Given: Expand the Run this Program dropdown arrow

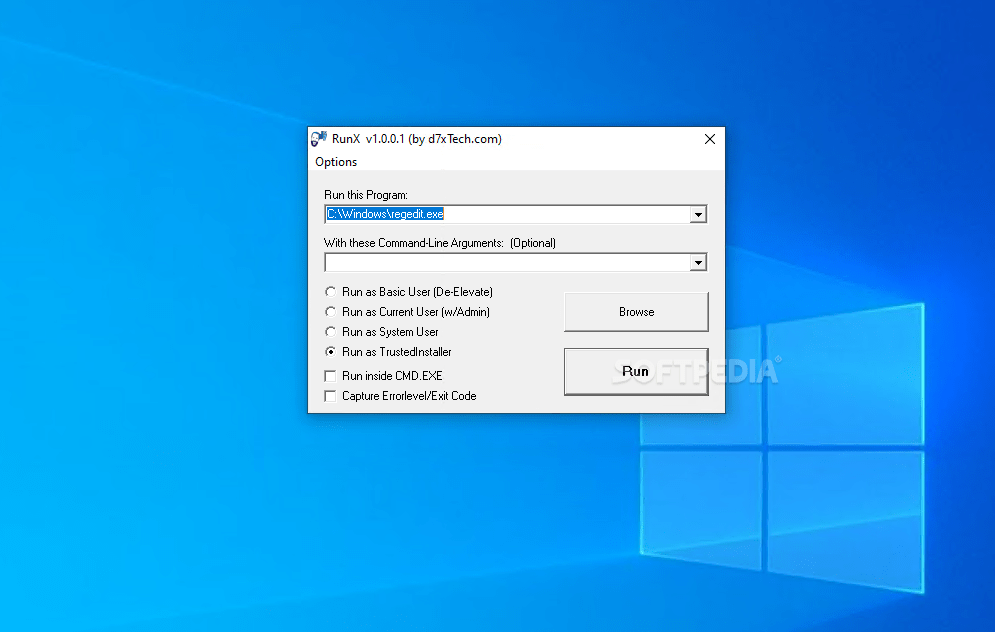Looking at the screenshot, I should 698,214.
